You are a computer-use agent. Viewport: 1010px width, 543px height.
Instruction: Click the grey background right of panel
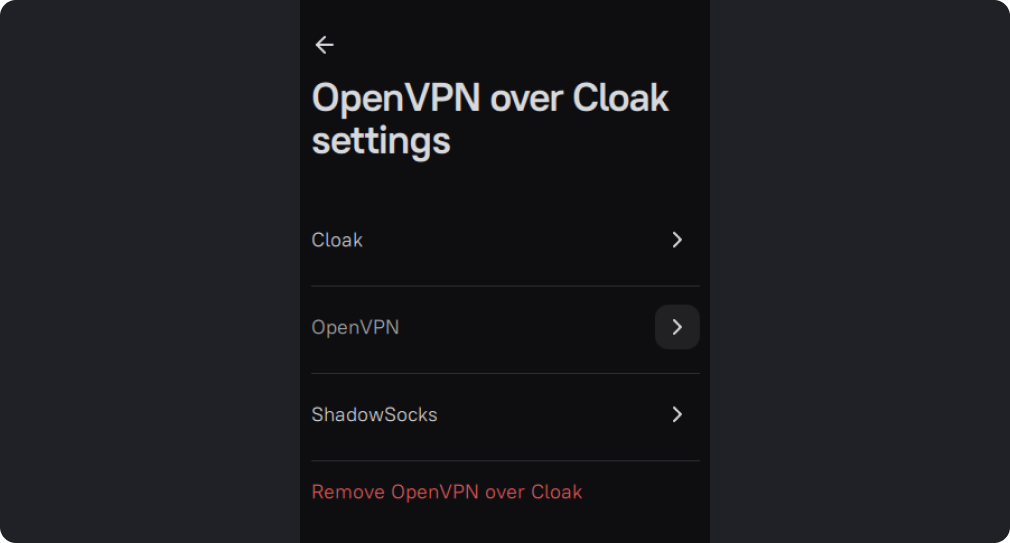[860, 270]
